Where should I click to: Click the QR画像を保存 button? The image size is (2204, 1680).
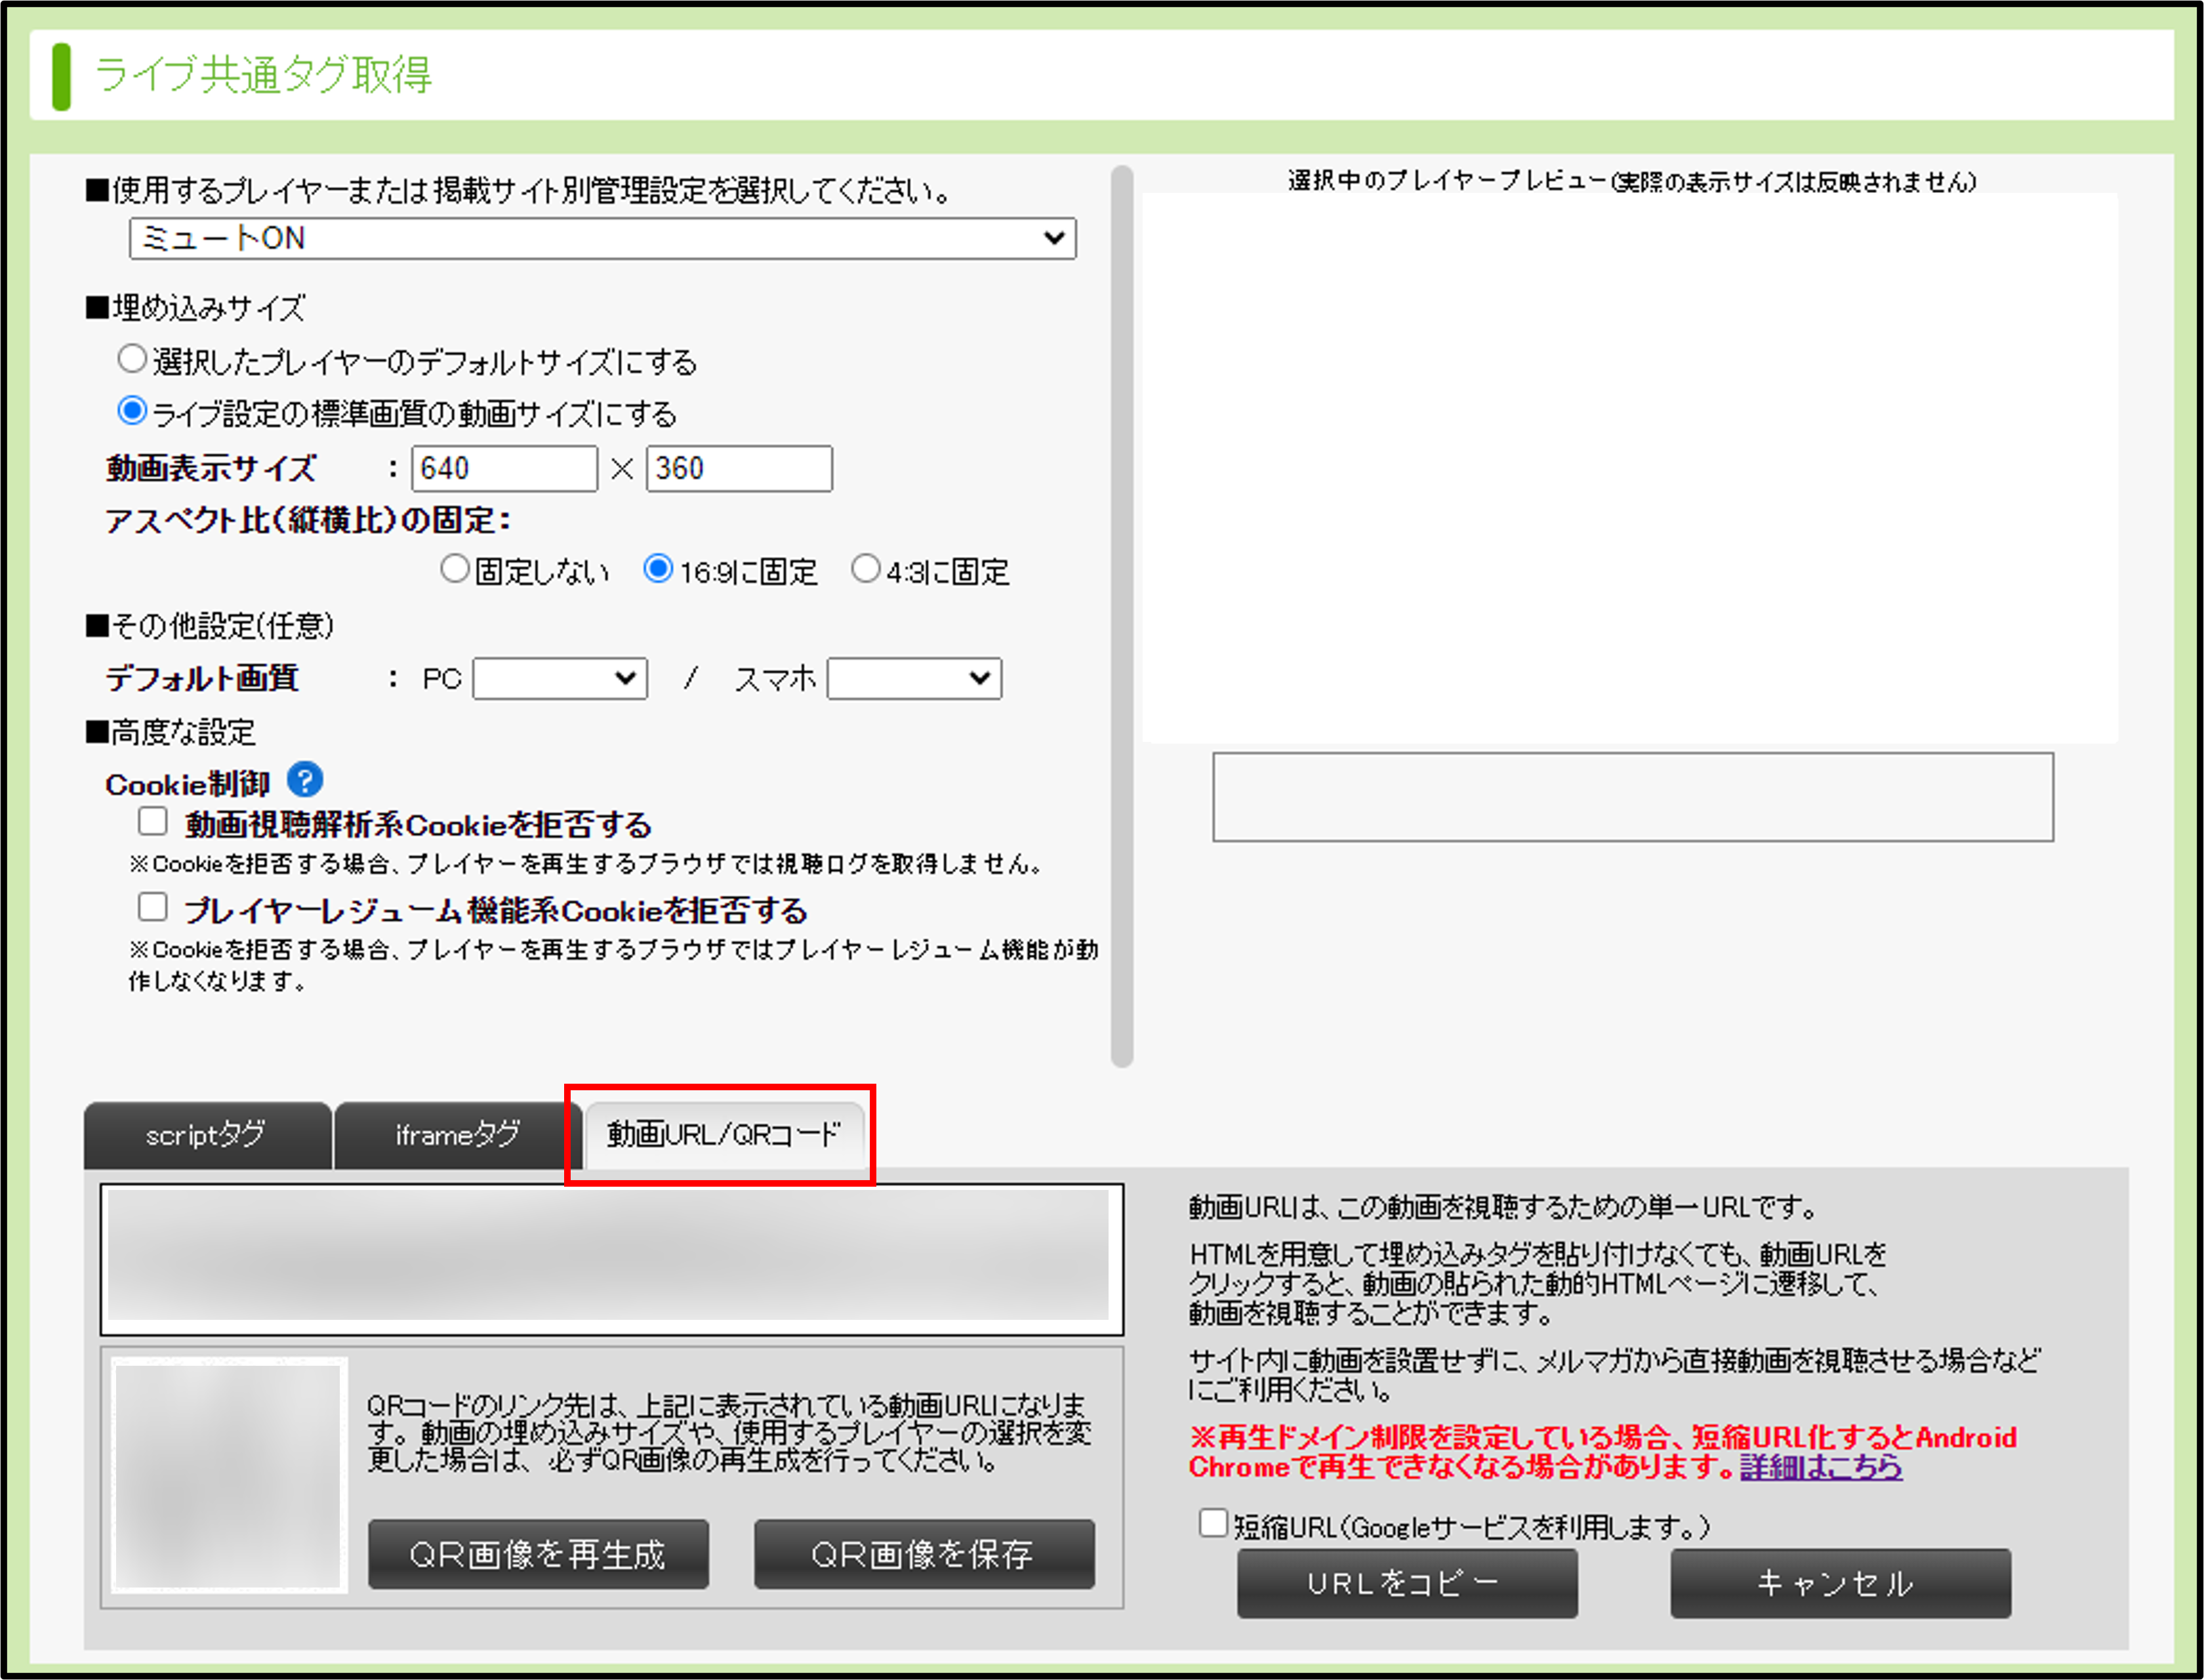click(x=924, y=1554)
